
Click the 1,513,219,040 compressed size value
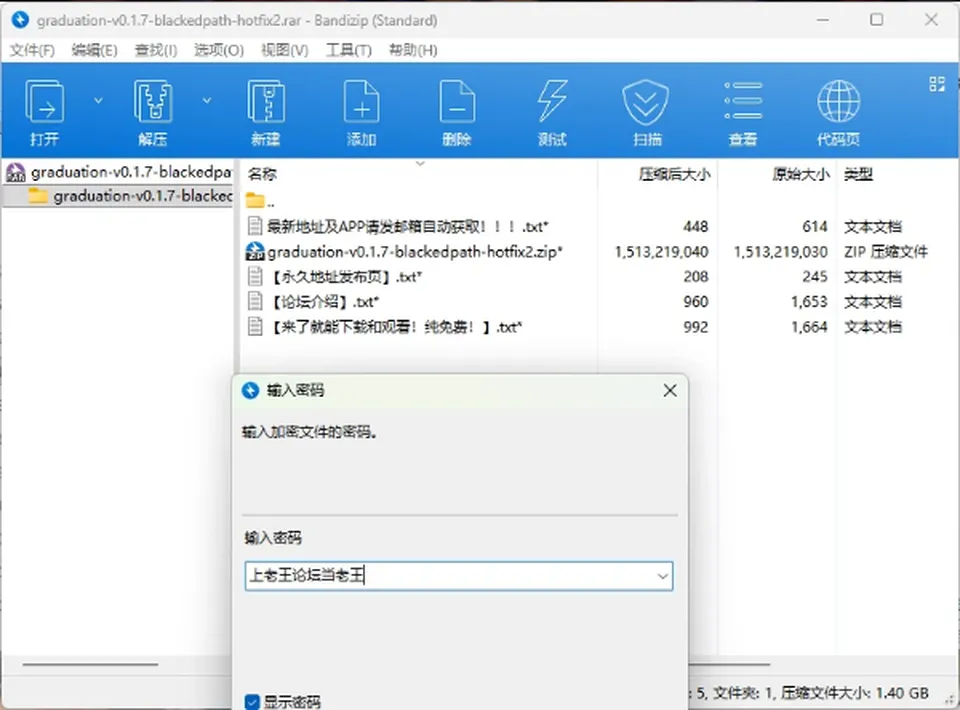[661, 252]
